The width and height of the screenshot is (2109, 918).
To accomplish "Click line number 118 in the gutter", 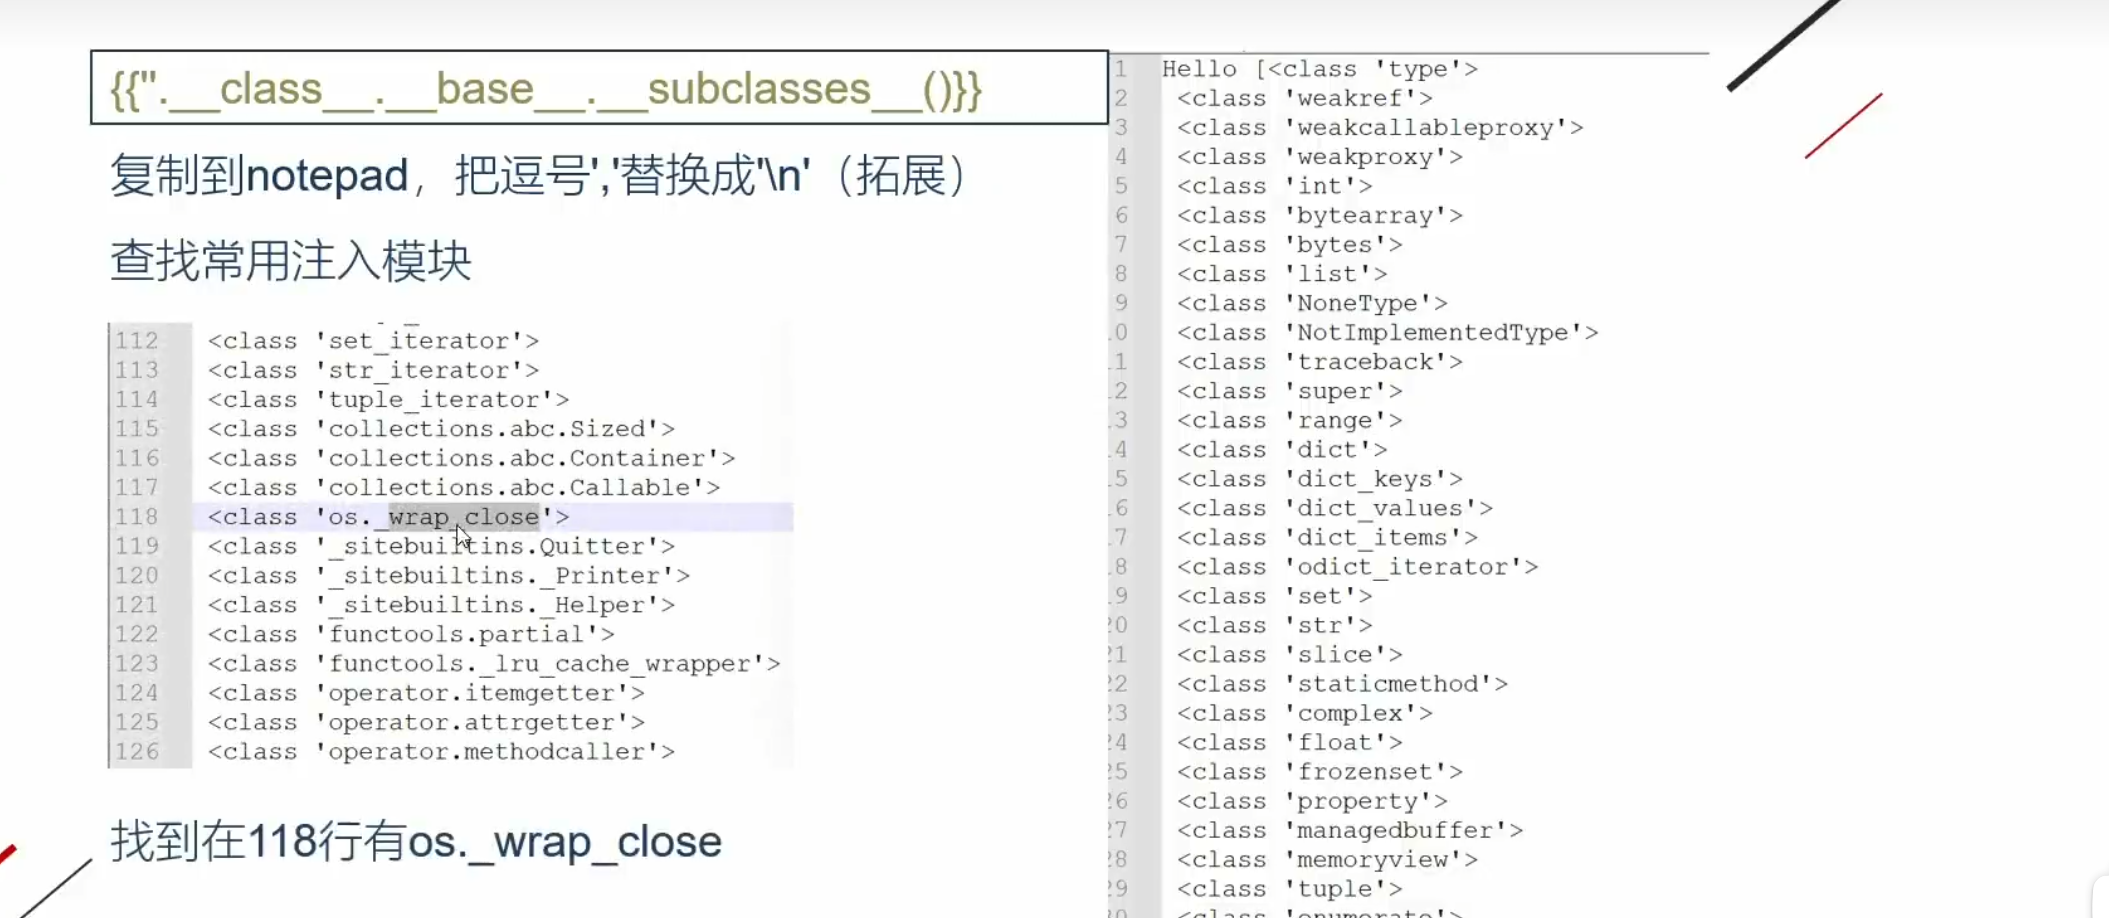I will click(137, 517).
